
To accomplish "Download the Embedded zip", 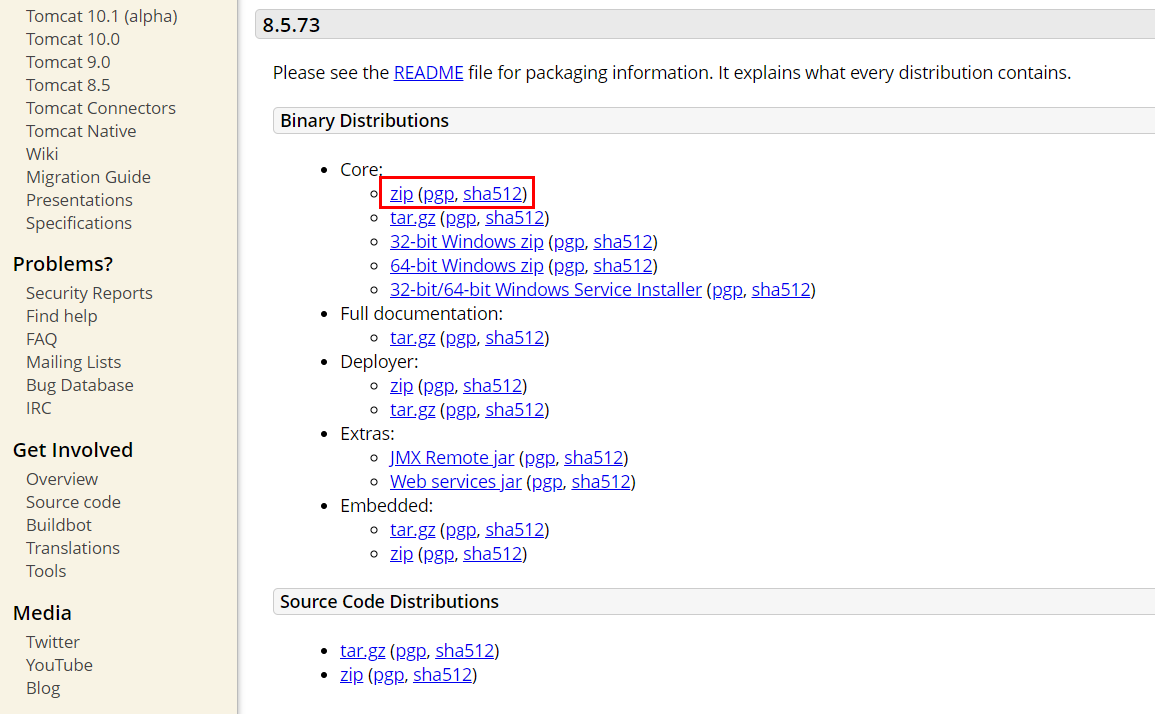I will [401, 553].
